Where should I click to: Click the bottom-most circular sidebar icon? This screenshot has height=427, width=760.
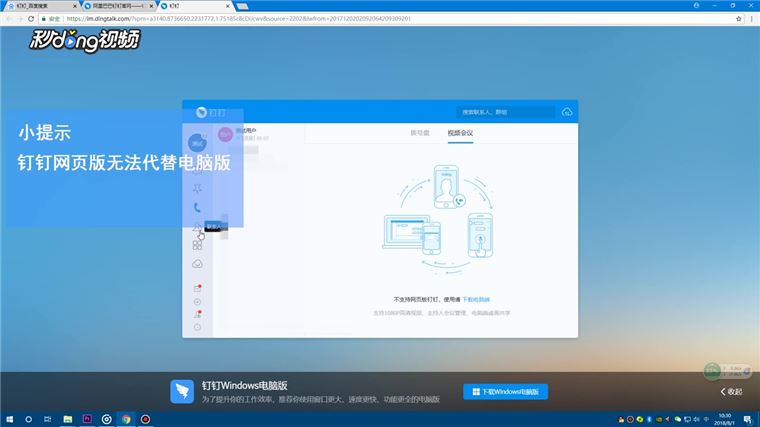tap(197, 327)
